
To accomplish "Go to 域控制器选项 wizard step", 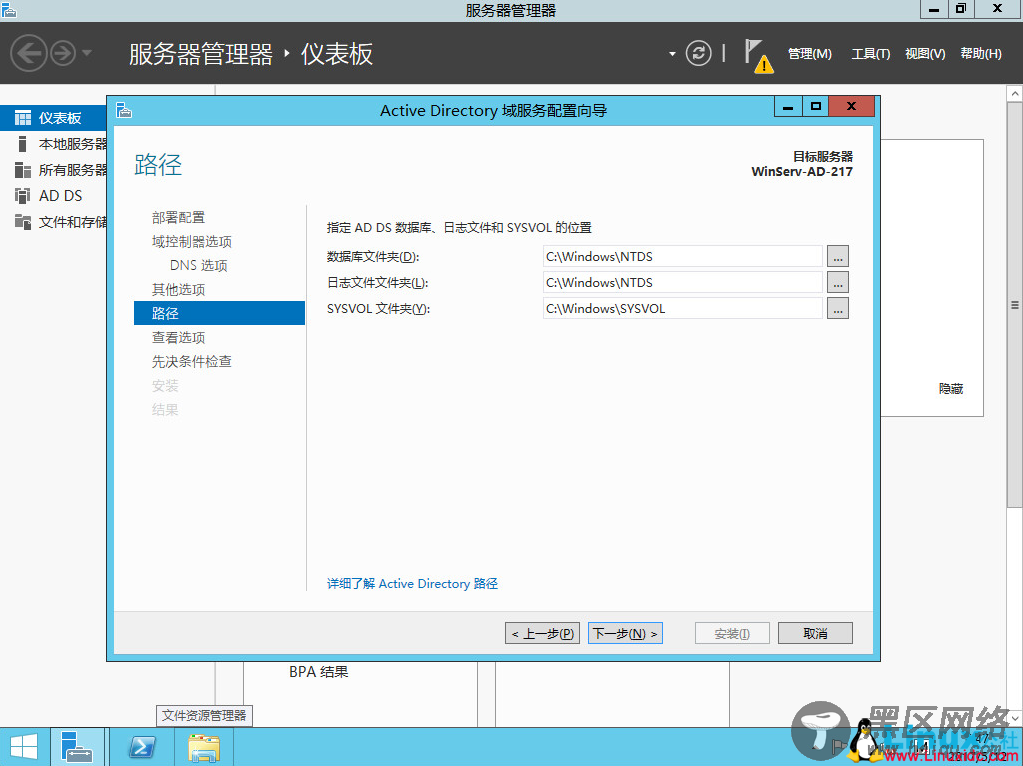I will point(192,241).
